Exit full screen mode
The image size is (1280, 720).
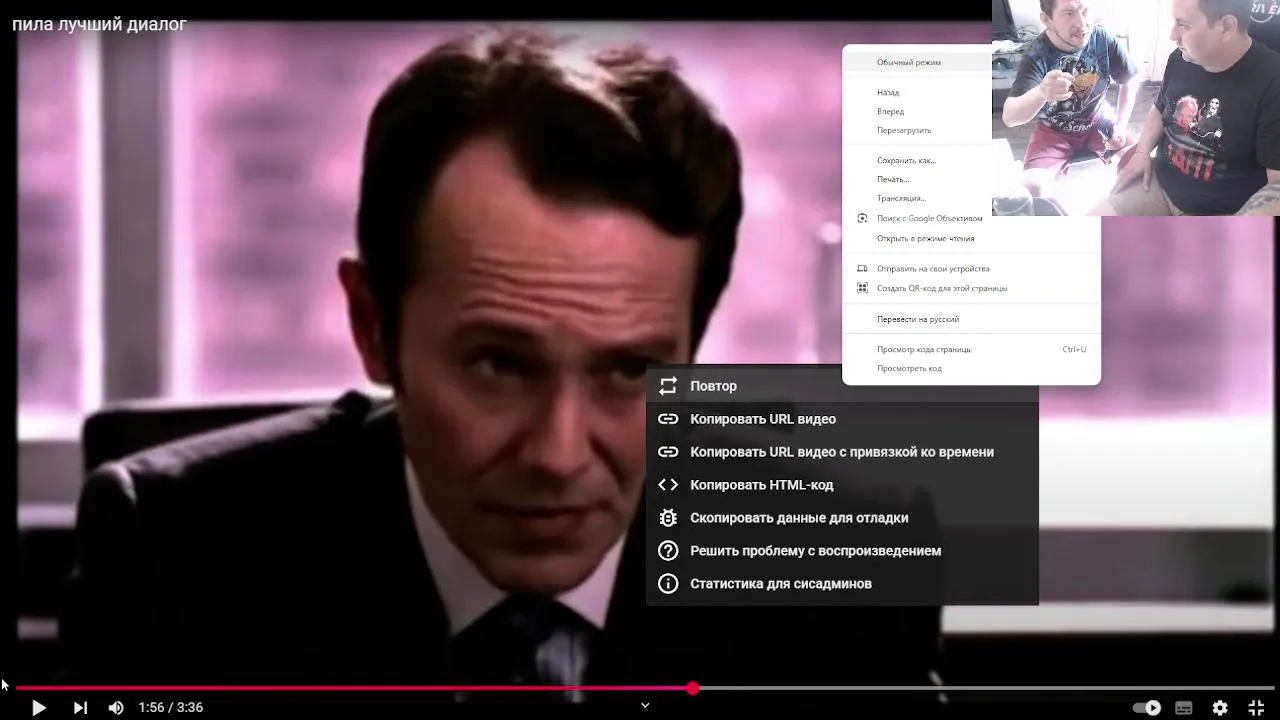(x=1256, y=707)
